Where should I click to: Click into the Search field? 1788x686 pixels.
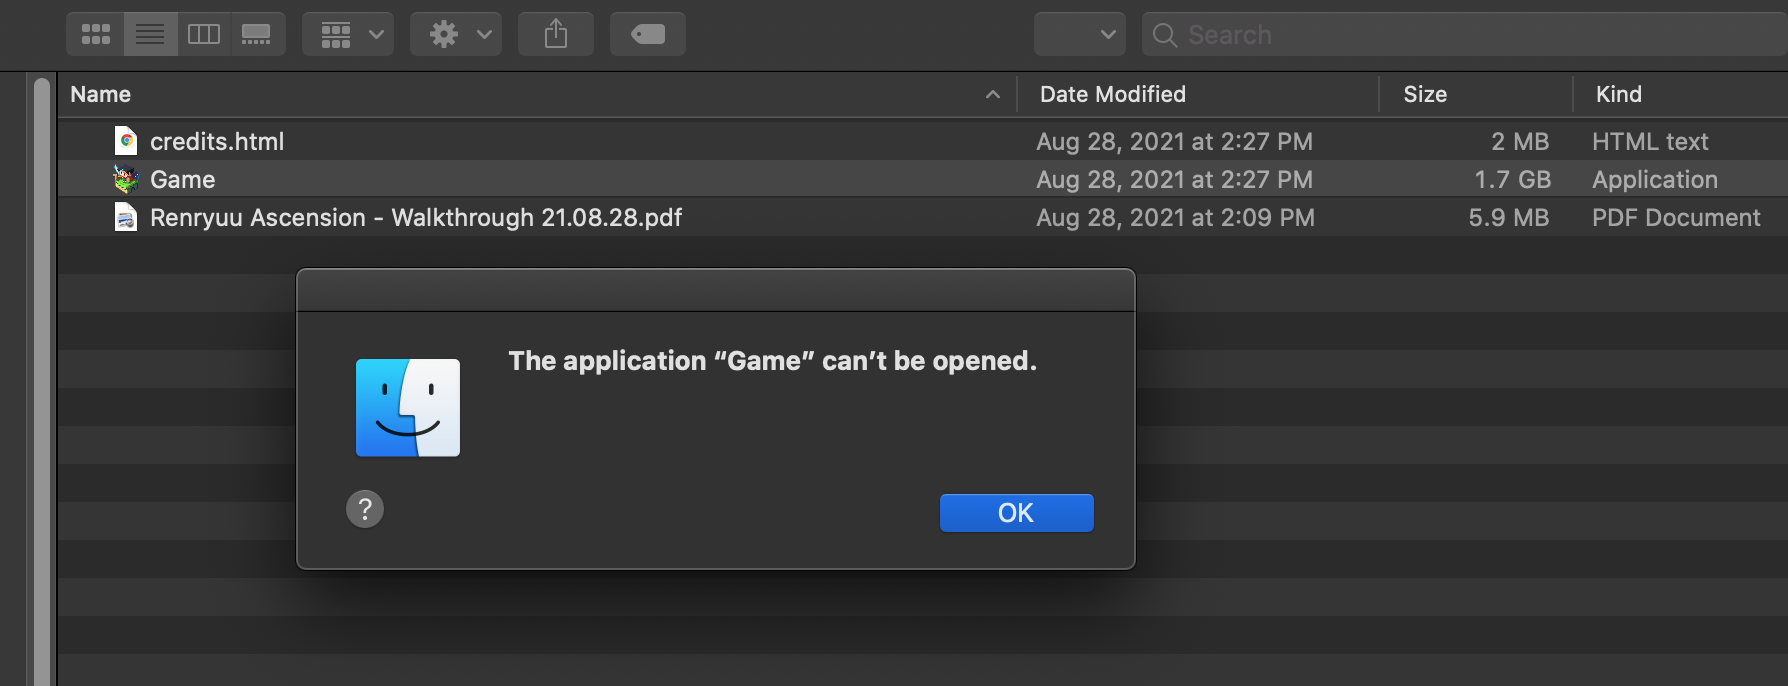coord(1465,34)
